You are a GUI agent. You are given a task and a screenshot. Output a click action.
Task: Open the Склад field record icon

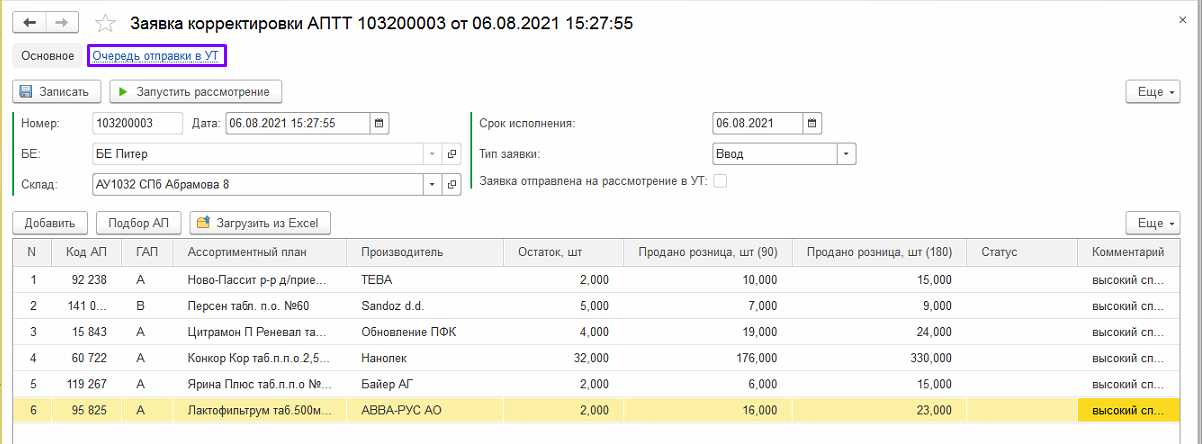pos(452,185)
